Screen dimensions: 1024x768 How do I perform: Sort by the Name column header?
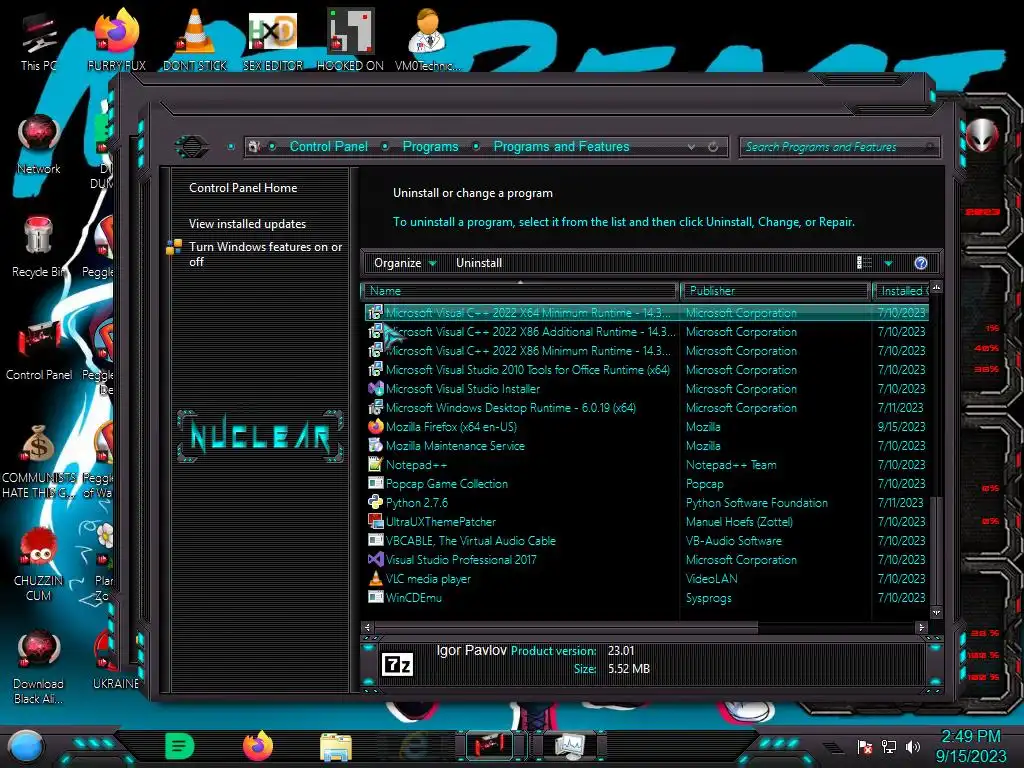tap(519, 291)
